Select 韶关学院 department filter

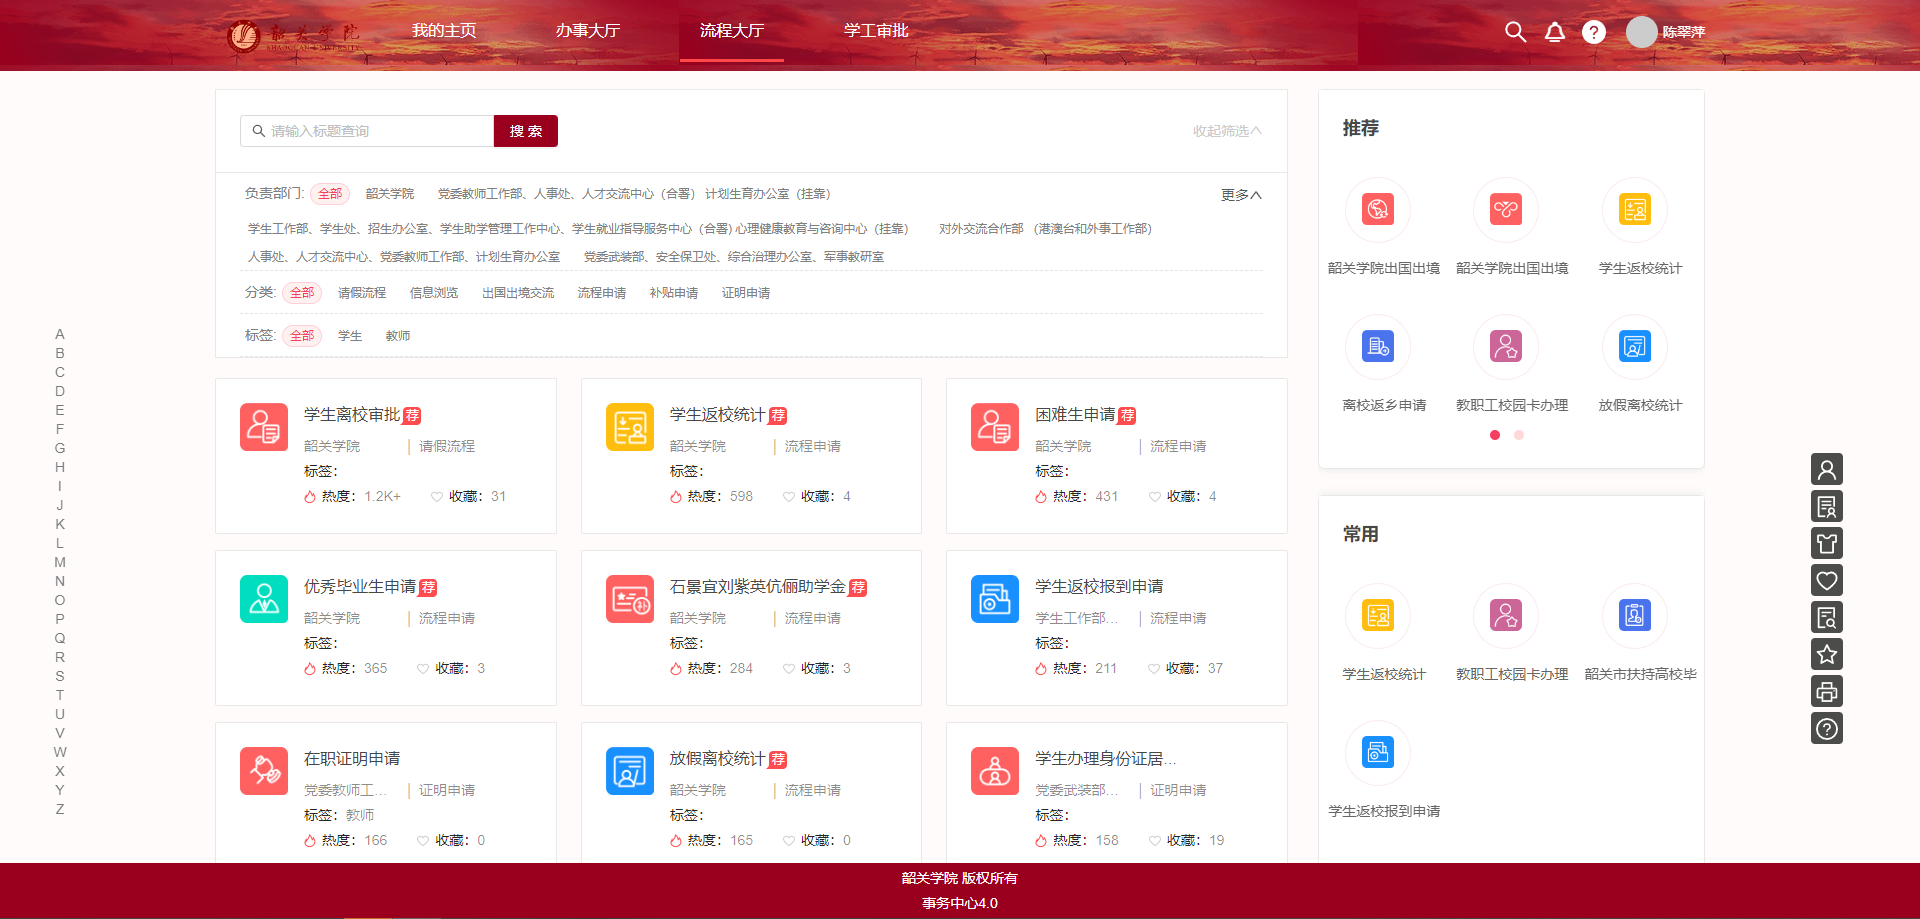[389, 194]
